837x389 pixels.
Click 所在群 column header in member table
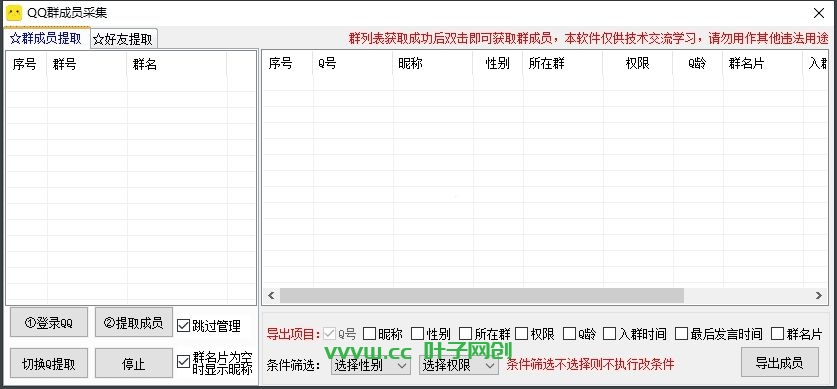[x=563, y=63]
